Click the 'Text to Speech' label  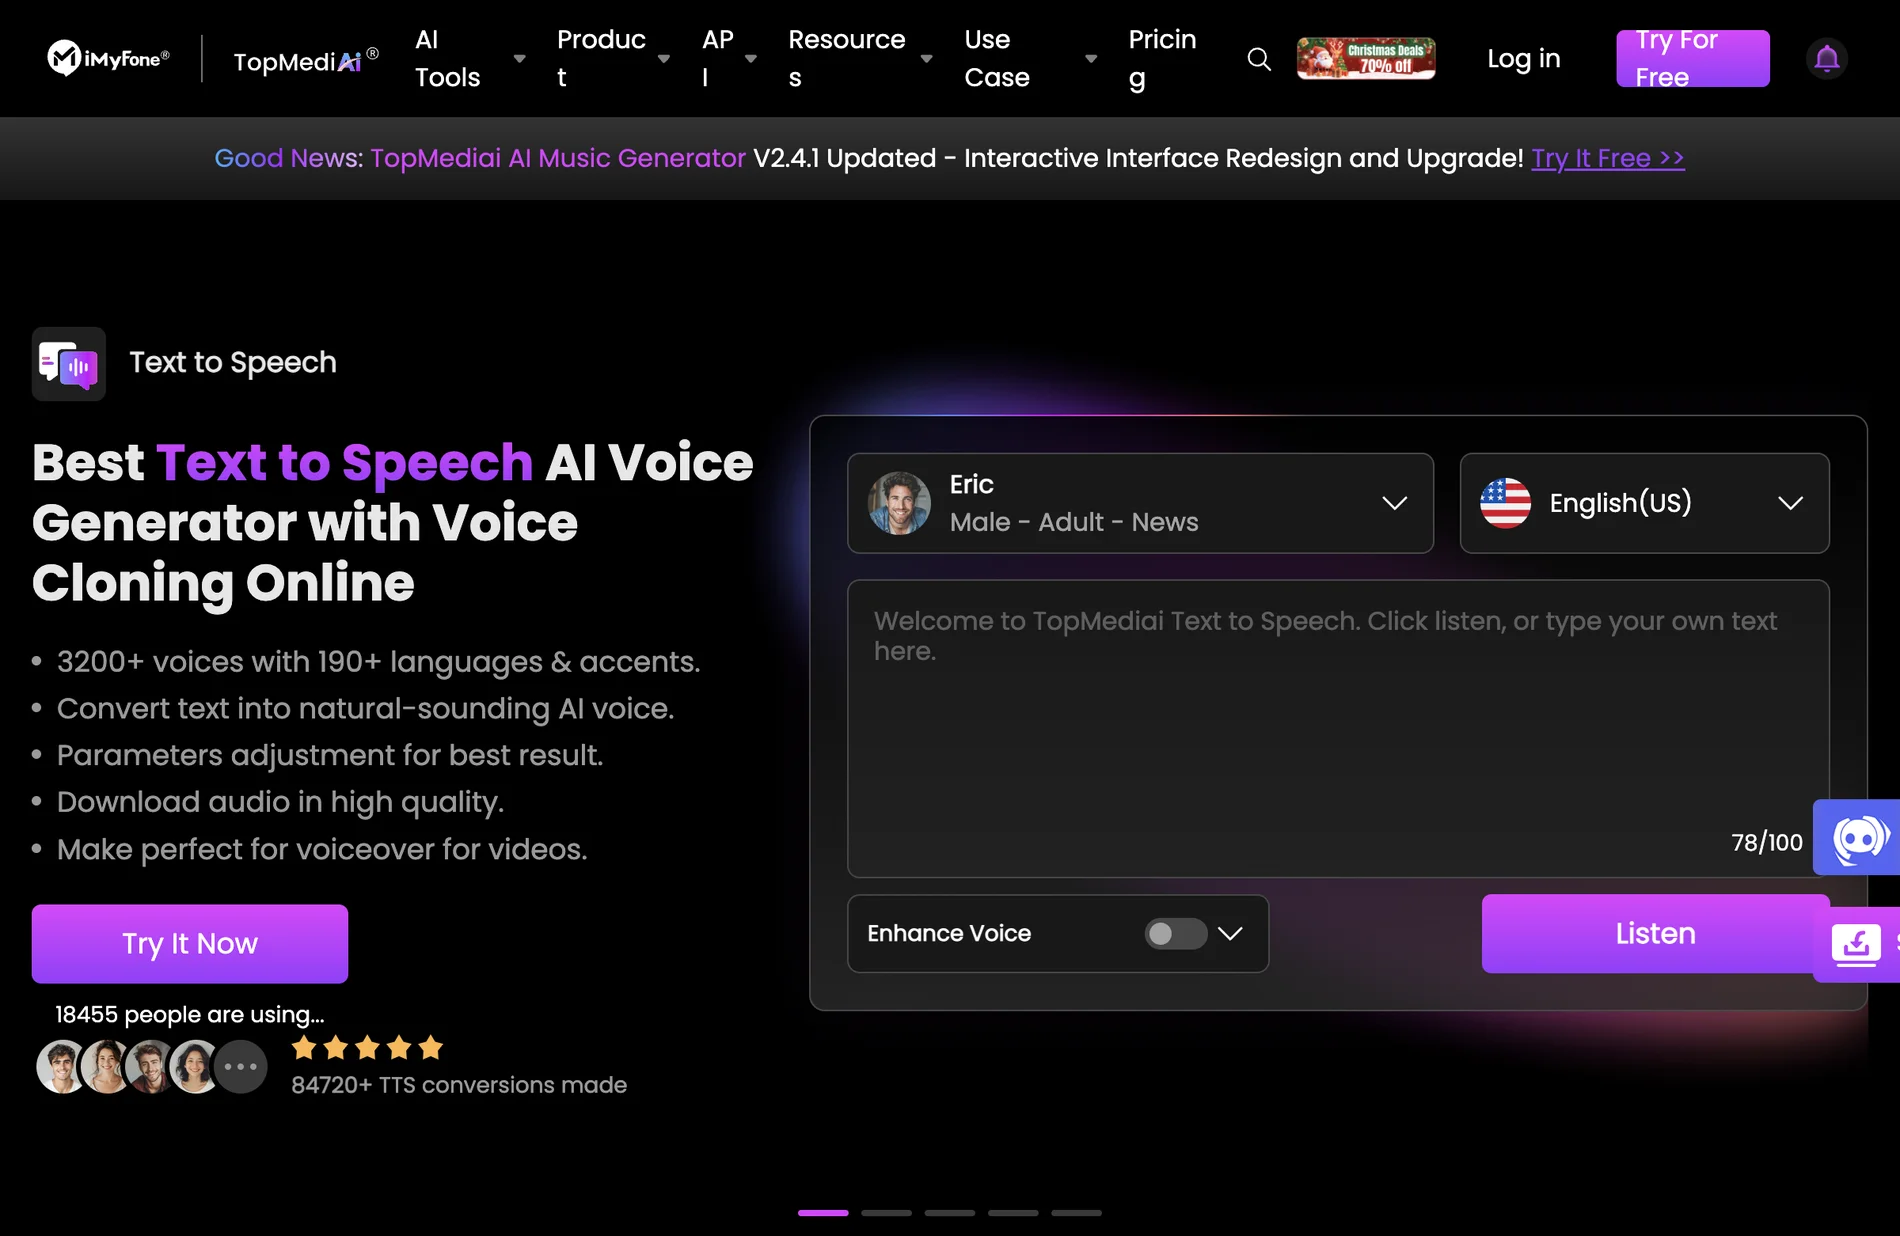[233, 362]
